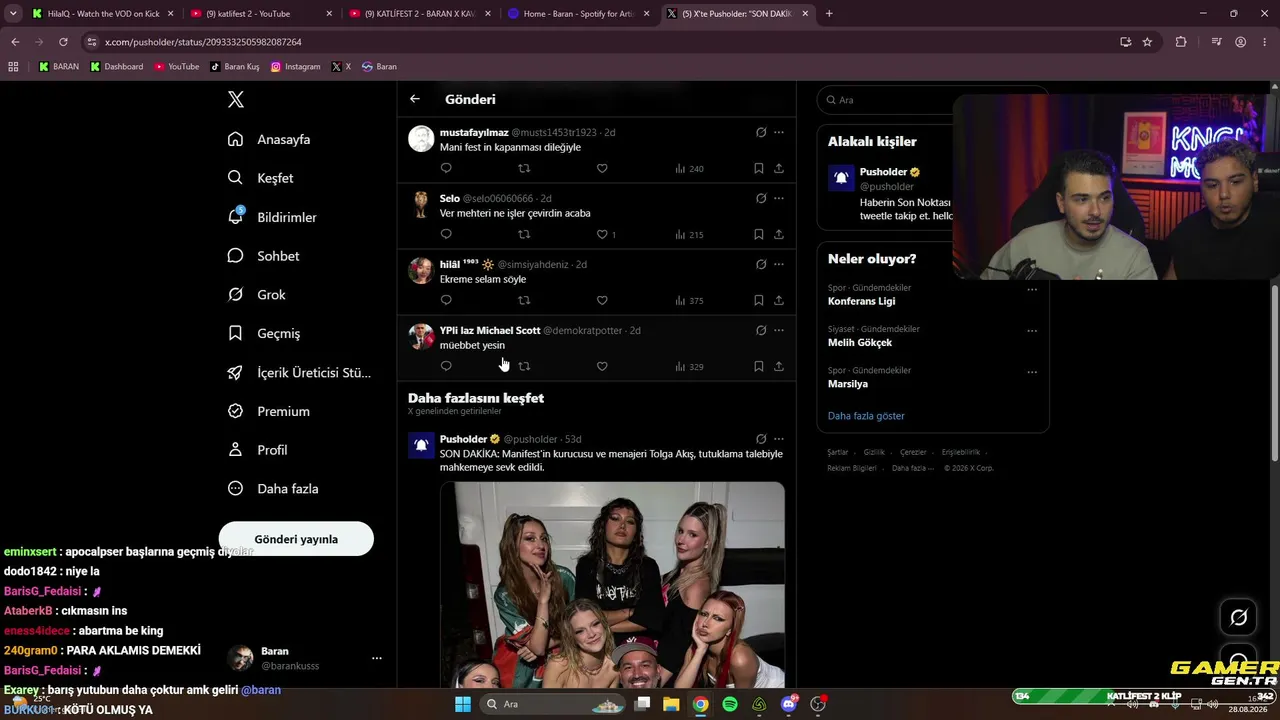Click the Gönderi yayınla button
1280x720 pixels.
click(296, 539)
